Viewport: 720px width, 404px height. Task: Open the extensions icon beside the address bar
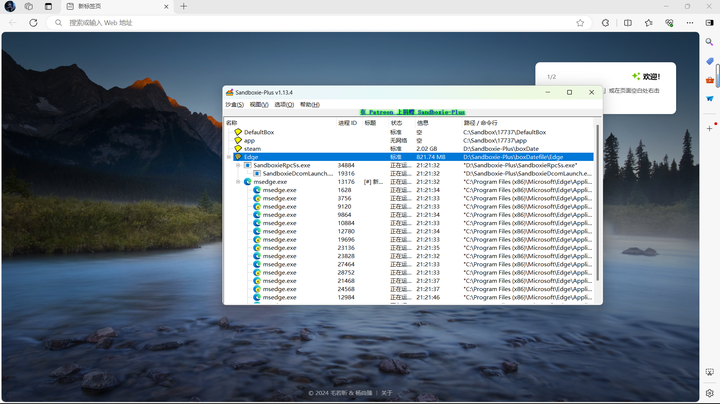(x=605, y=23)
